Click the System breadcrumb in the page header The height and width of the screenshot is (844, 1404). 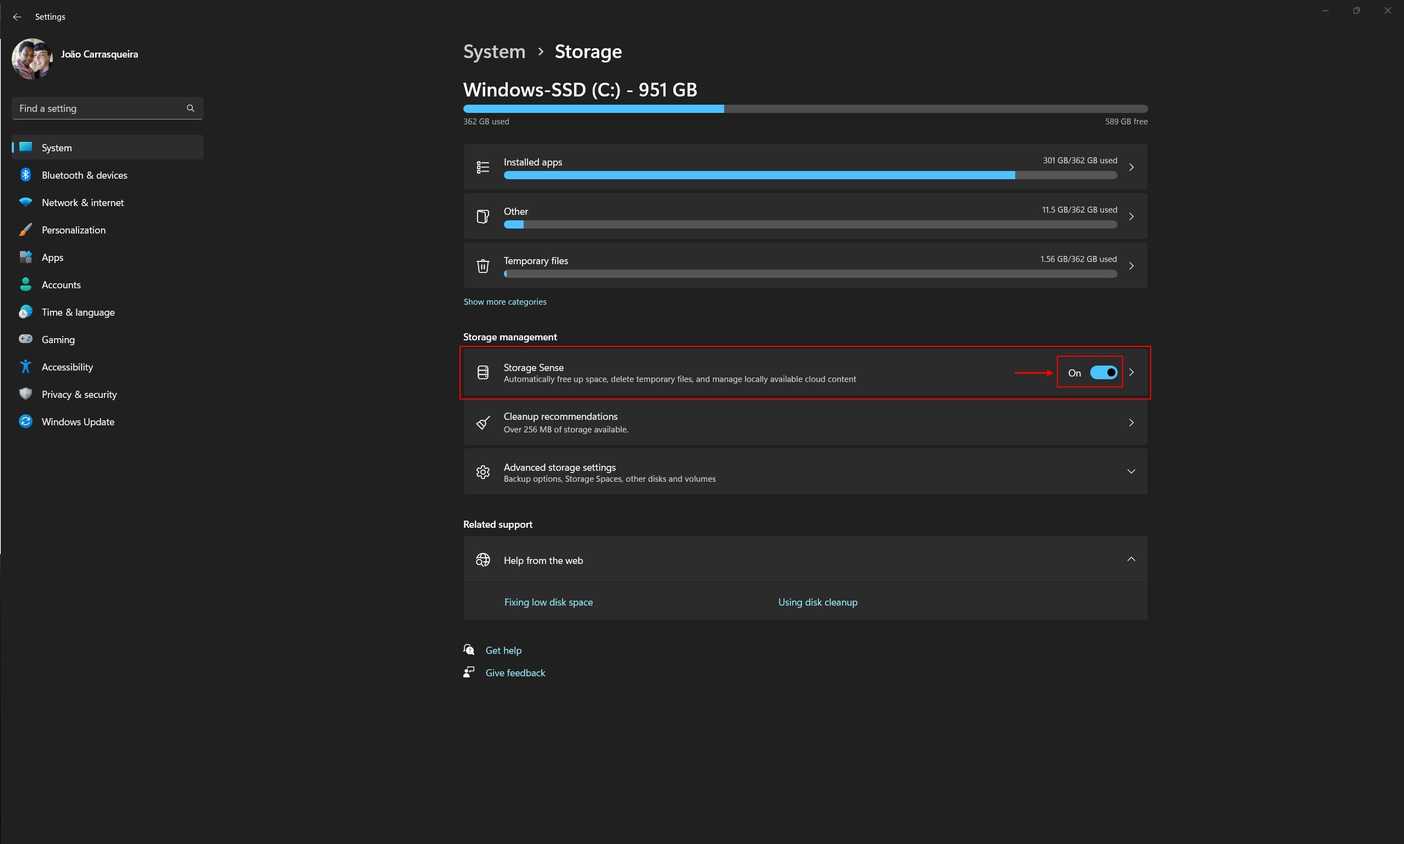coord(494,52)
